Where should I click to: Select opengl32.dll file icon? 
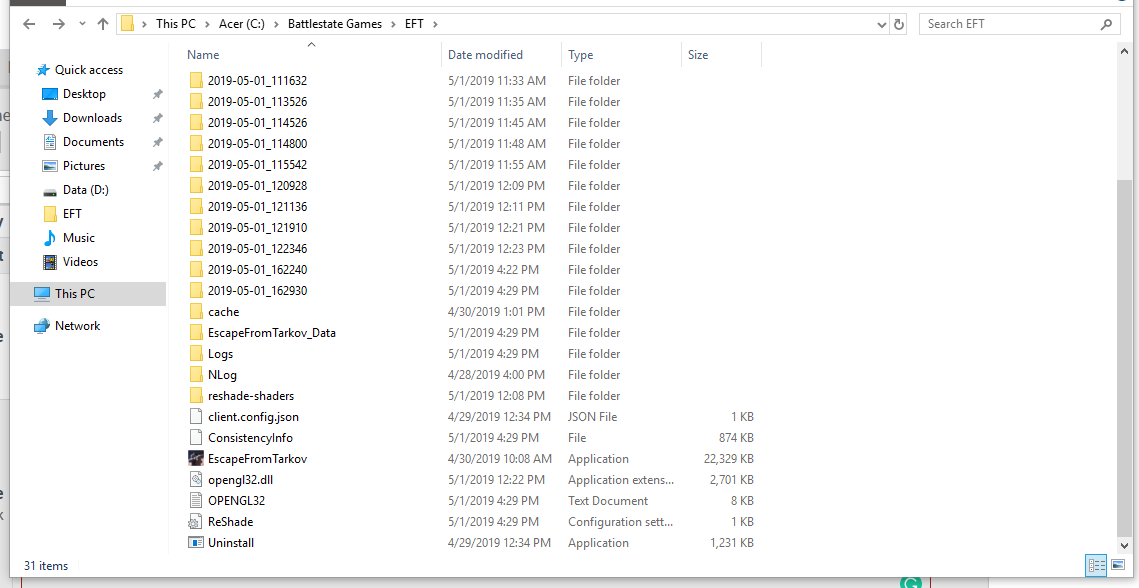pos(195,480)
